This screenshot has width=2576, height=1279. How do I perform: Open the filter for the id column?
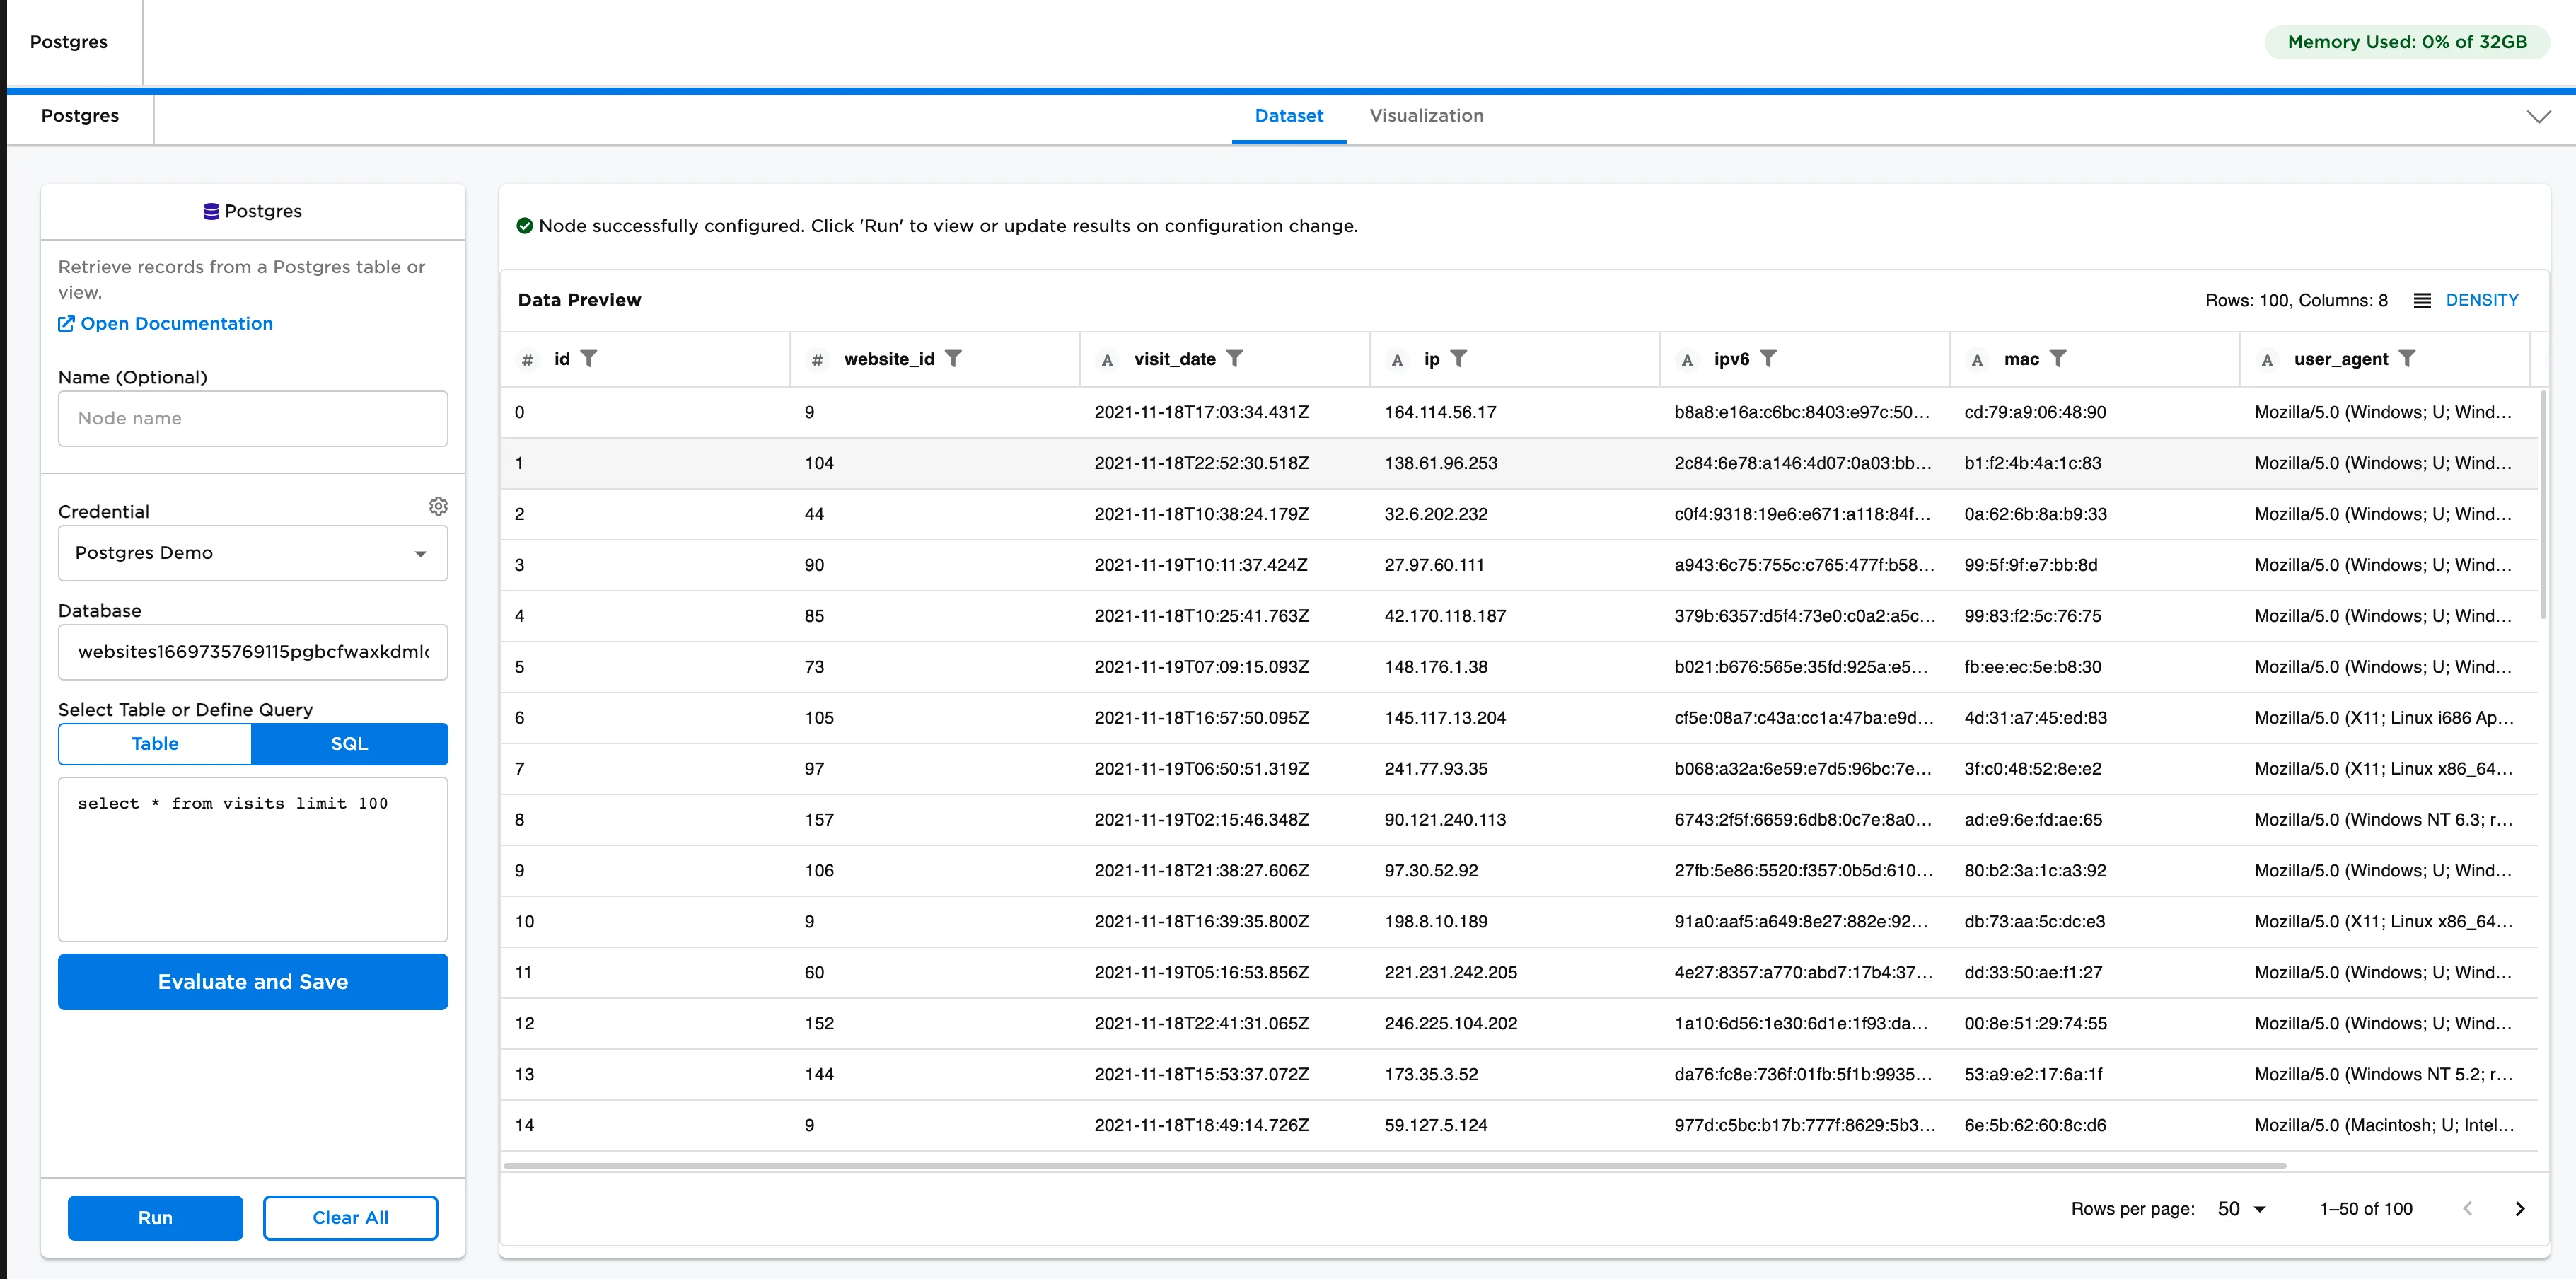pyautogui.click(x=592, y=359)
